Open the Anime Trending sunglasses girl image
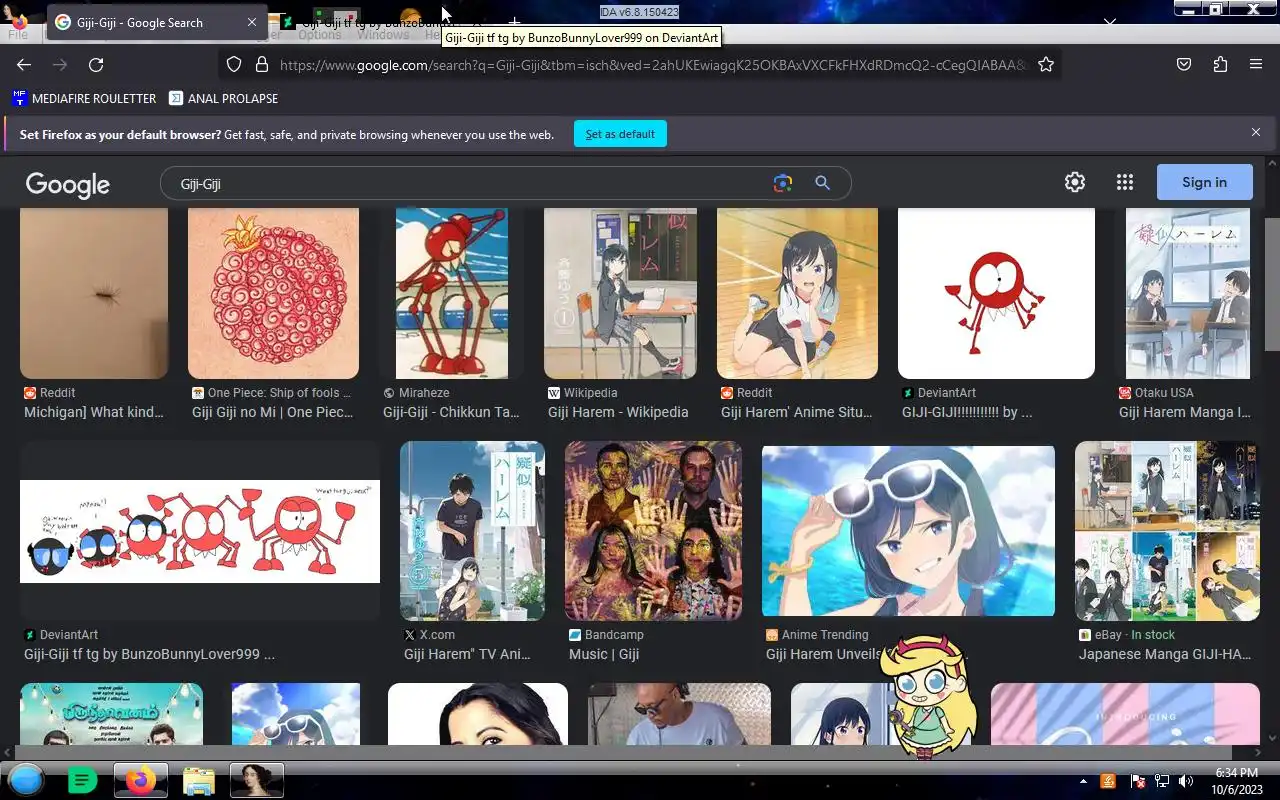The width and height of the screenshot is (1280, 800). (x=908, y=531)
